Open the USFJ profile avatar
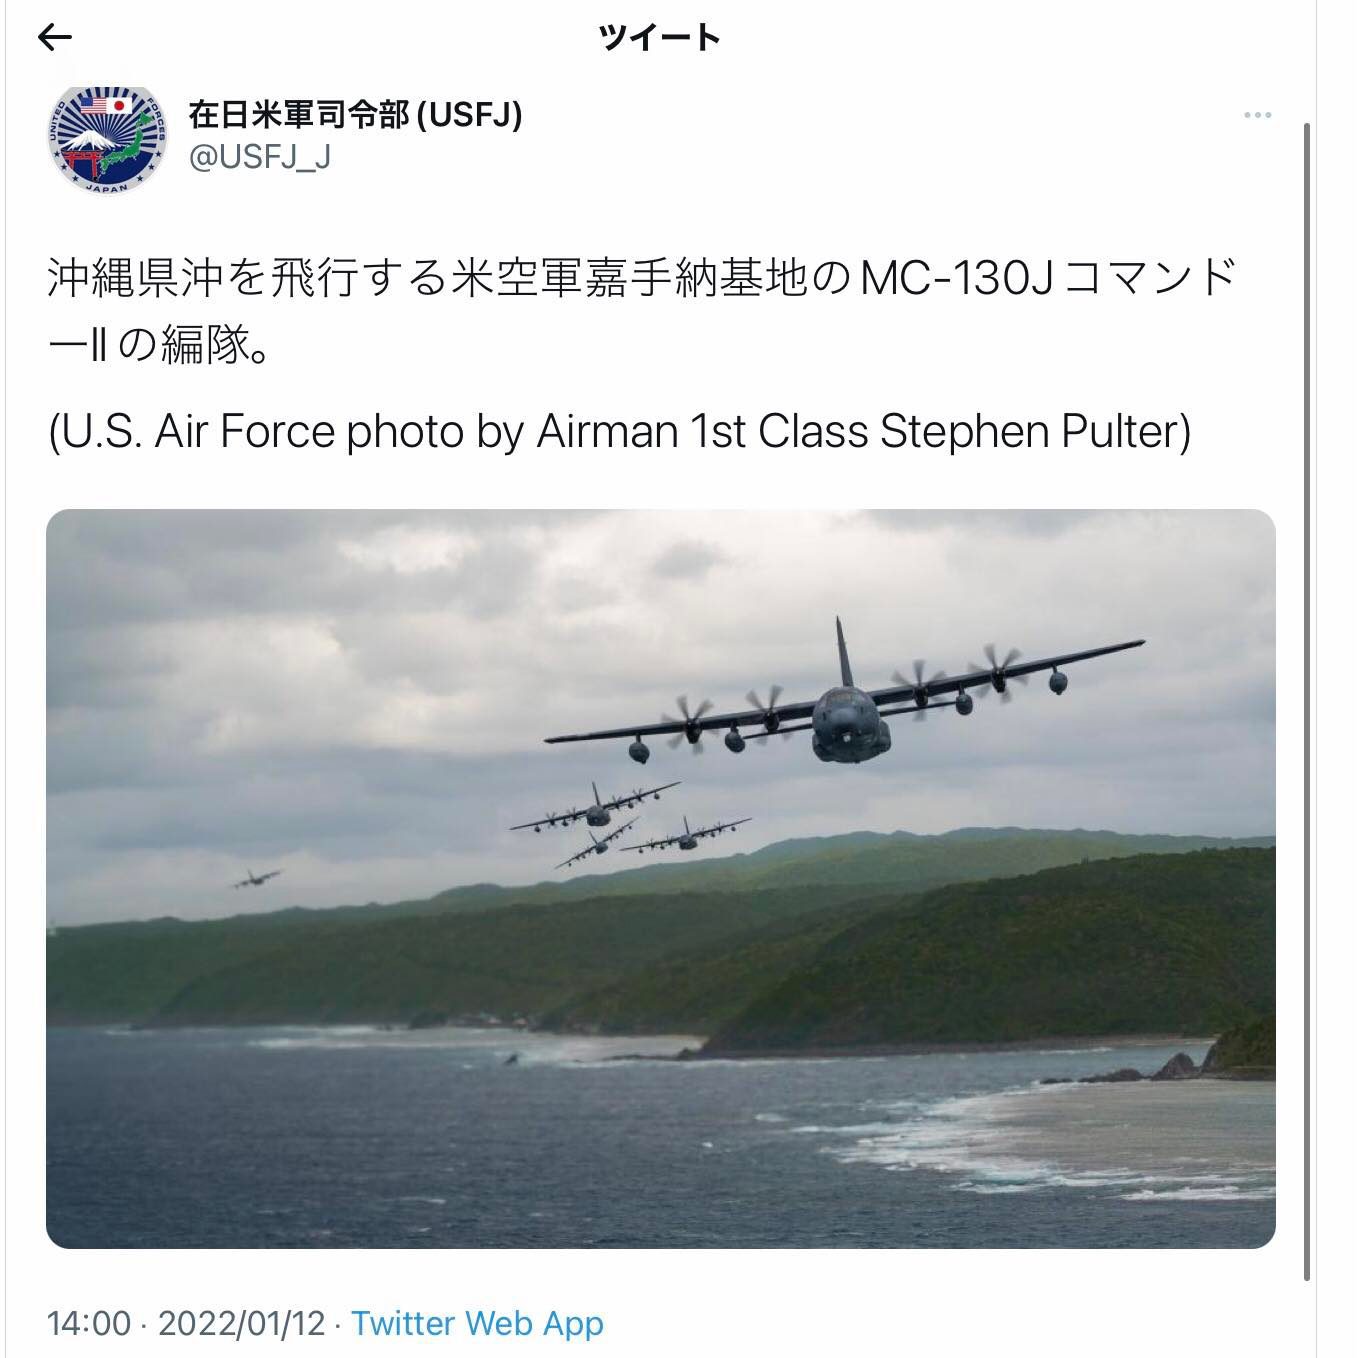Image resolution: width=1357 pixels, height=1358 pixels. (x=106, y=140)
